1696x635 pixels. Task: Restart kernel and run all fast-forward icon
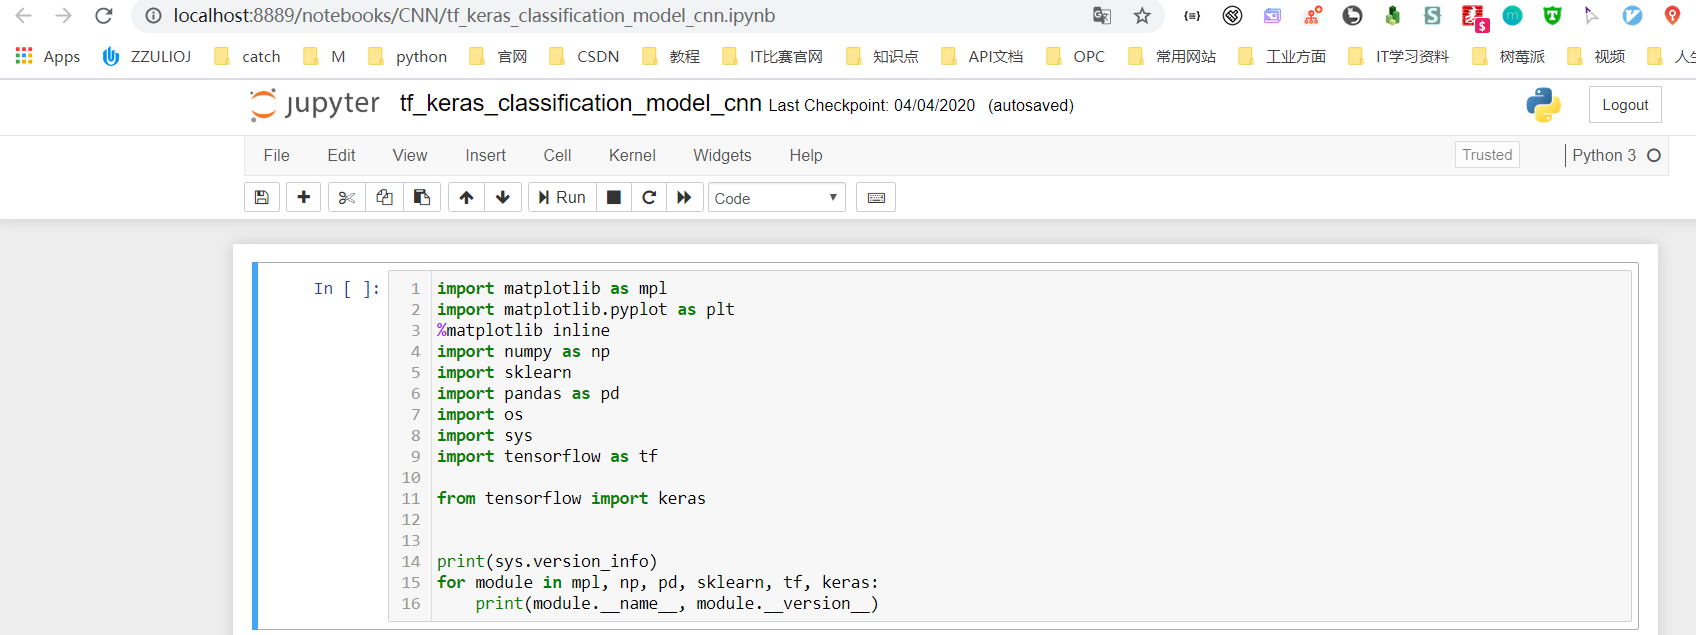point(684,197)
